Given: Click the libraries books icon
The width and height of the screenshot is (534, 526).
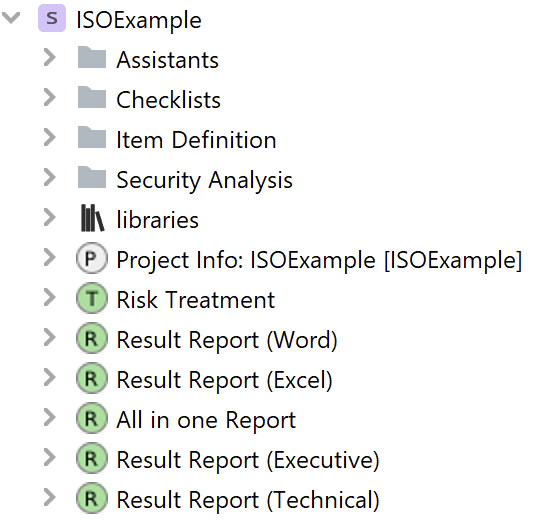Looking at the screenshot, I should tap(92, 218).
